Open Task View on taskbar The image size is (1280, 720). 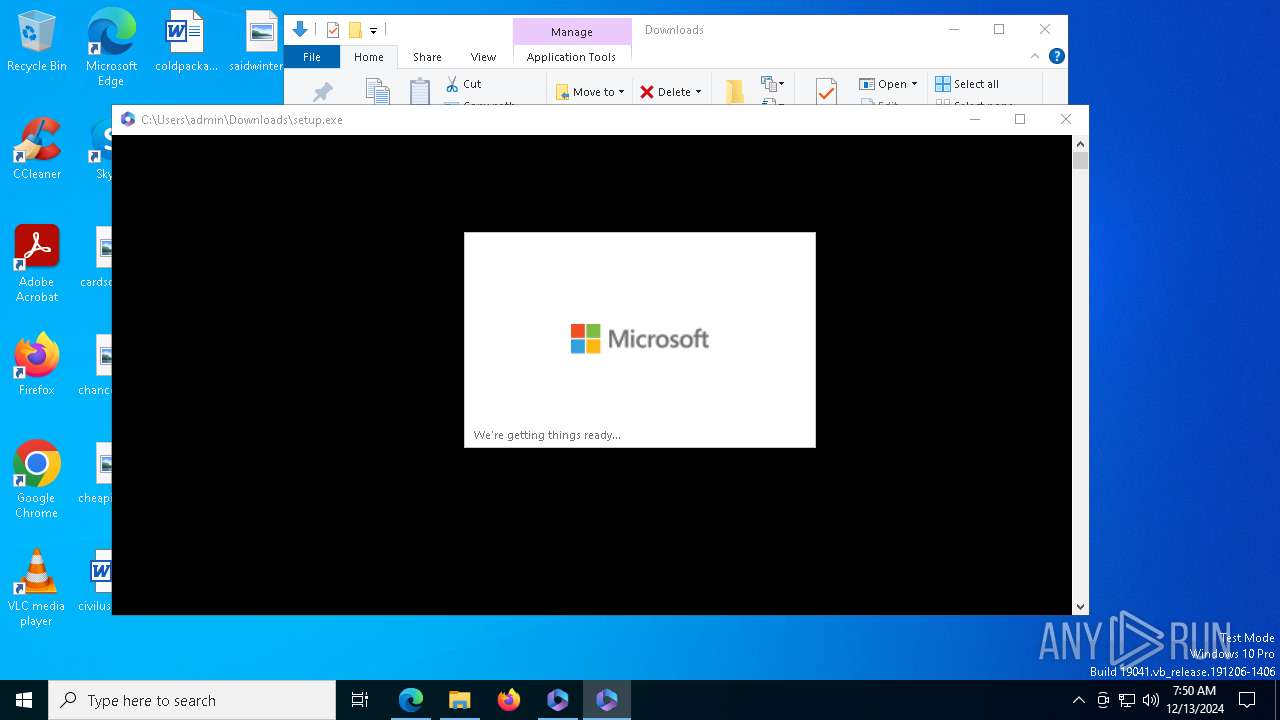pos(360,700)
